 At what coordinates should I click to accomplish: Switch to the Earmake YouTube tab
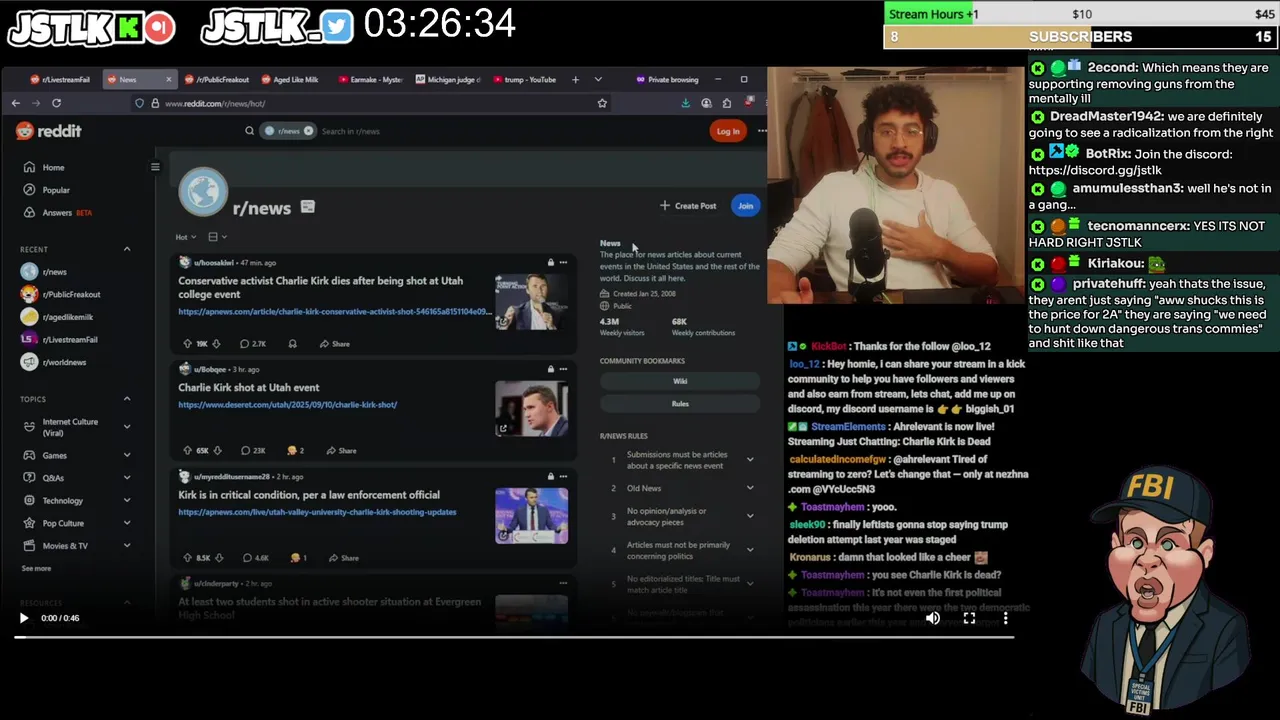[370, 79]
